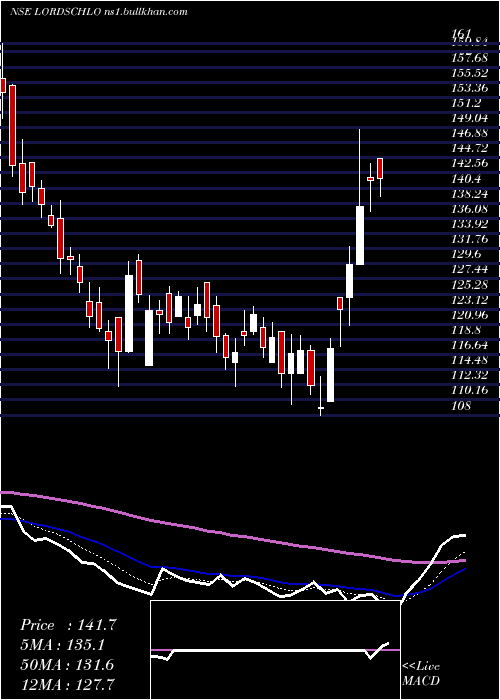
Task: Click the 50MA : 131.6 readout
Action: [67, 665]
